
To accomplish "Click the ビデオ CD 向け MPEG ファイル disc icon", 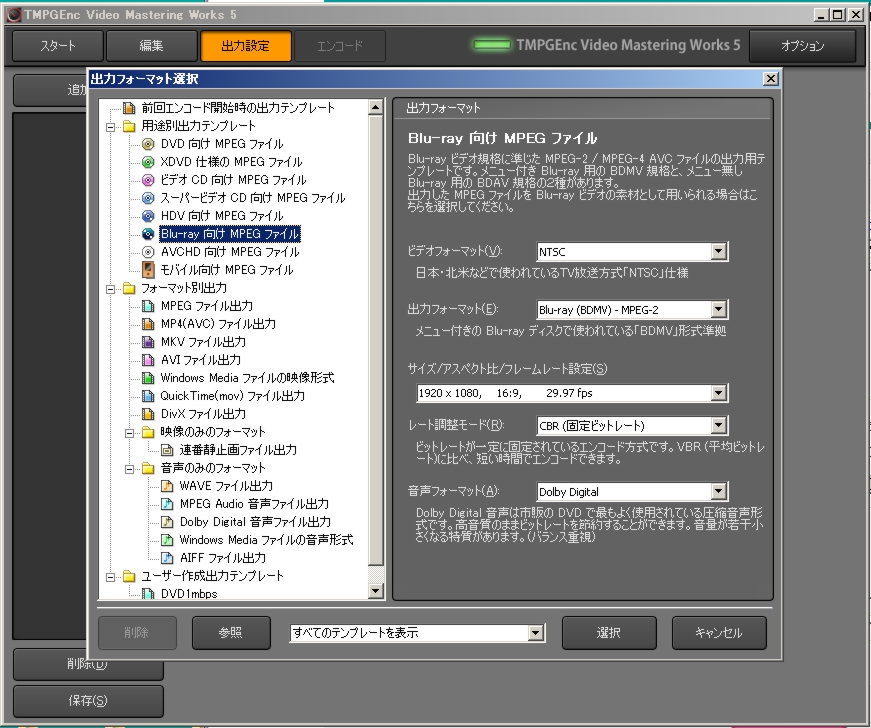I will point(148,180).
